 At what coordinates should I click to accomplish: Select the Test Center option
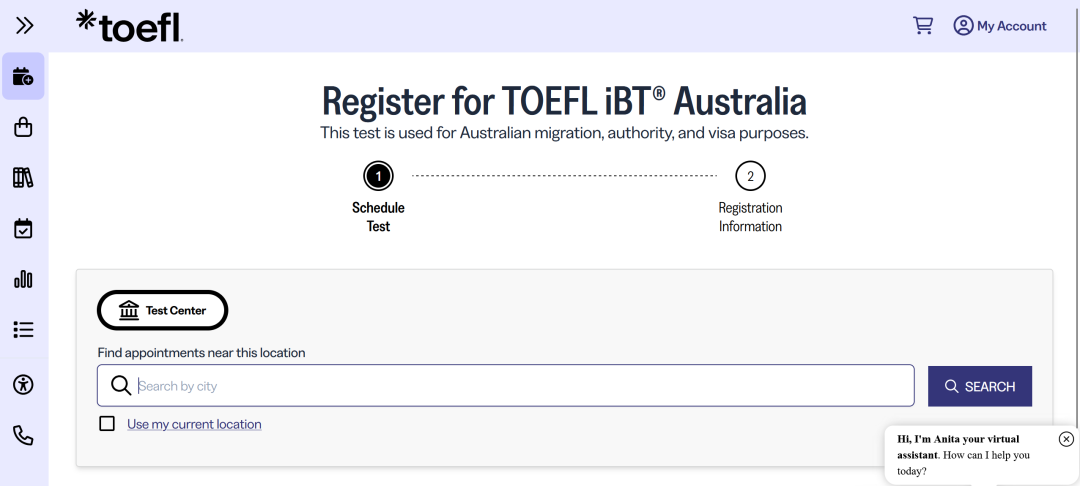tap(163, 311)
